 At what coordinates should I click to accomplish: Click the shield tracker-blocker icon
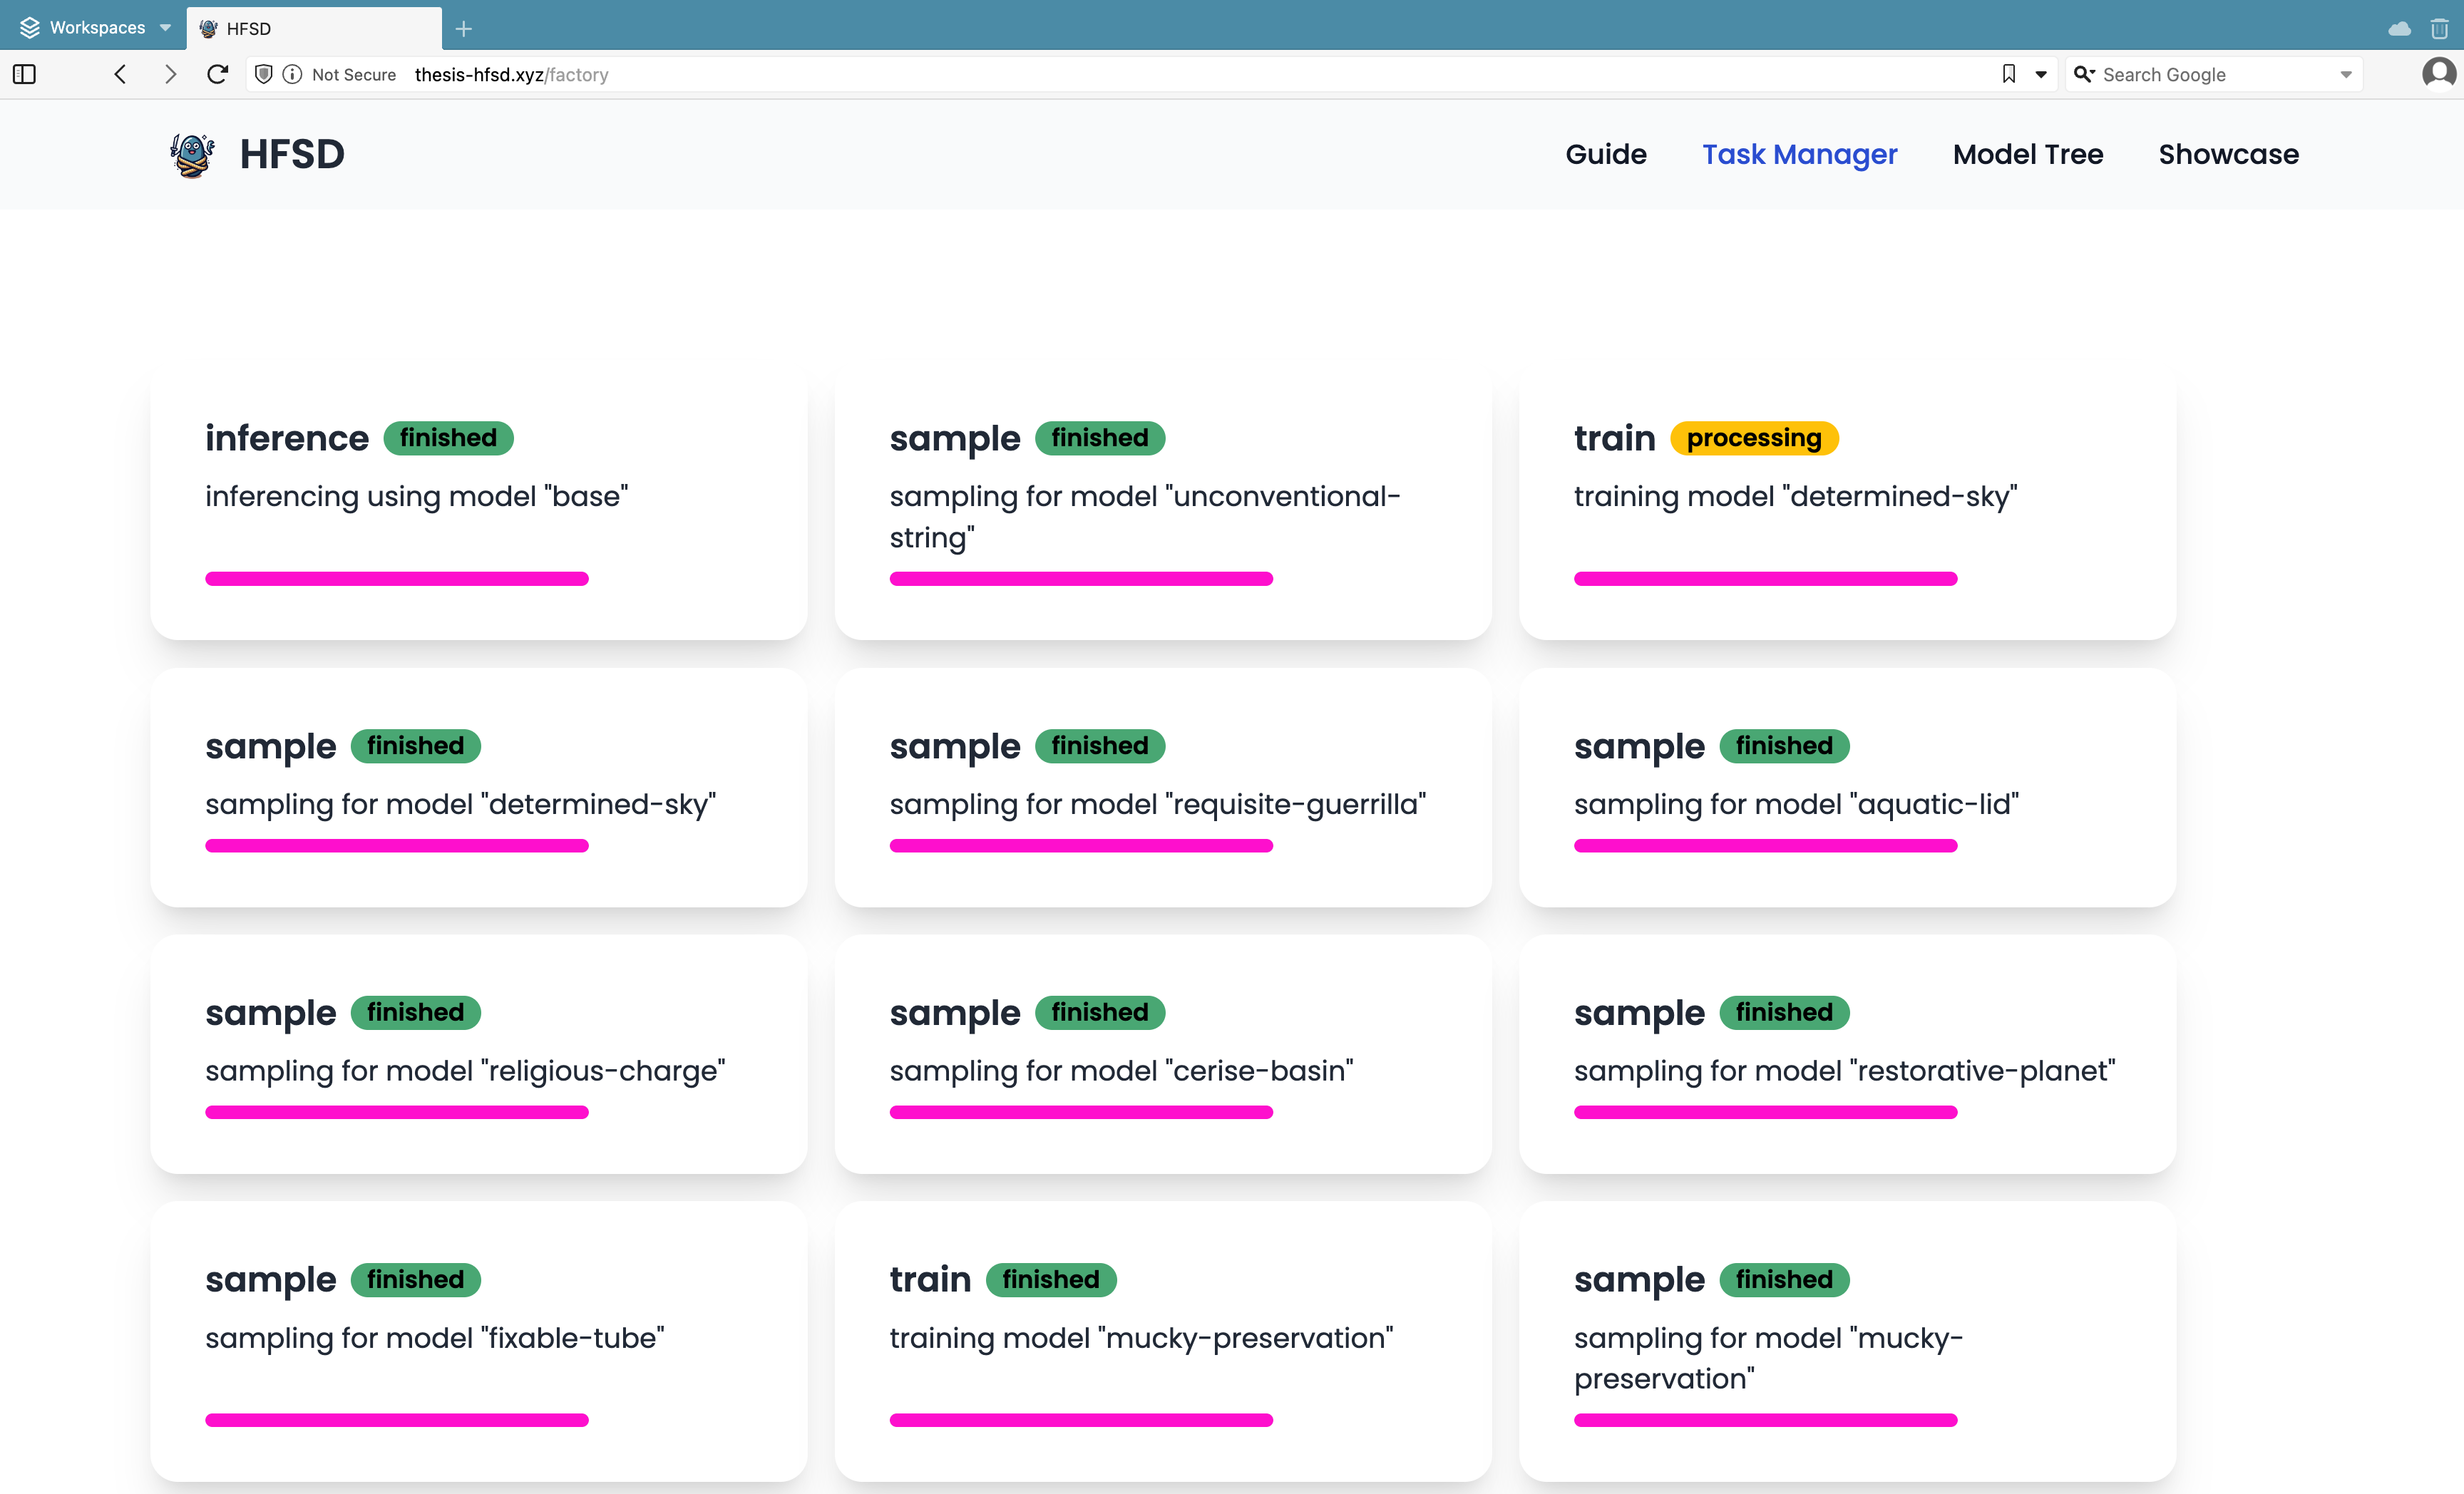263,74
